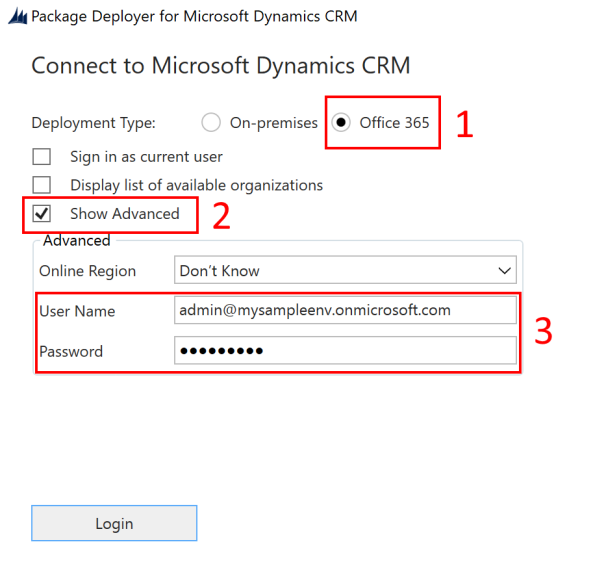The image size is (593, 566).
Task: Enable Sign in as current user
Action: pos(42,157)
